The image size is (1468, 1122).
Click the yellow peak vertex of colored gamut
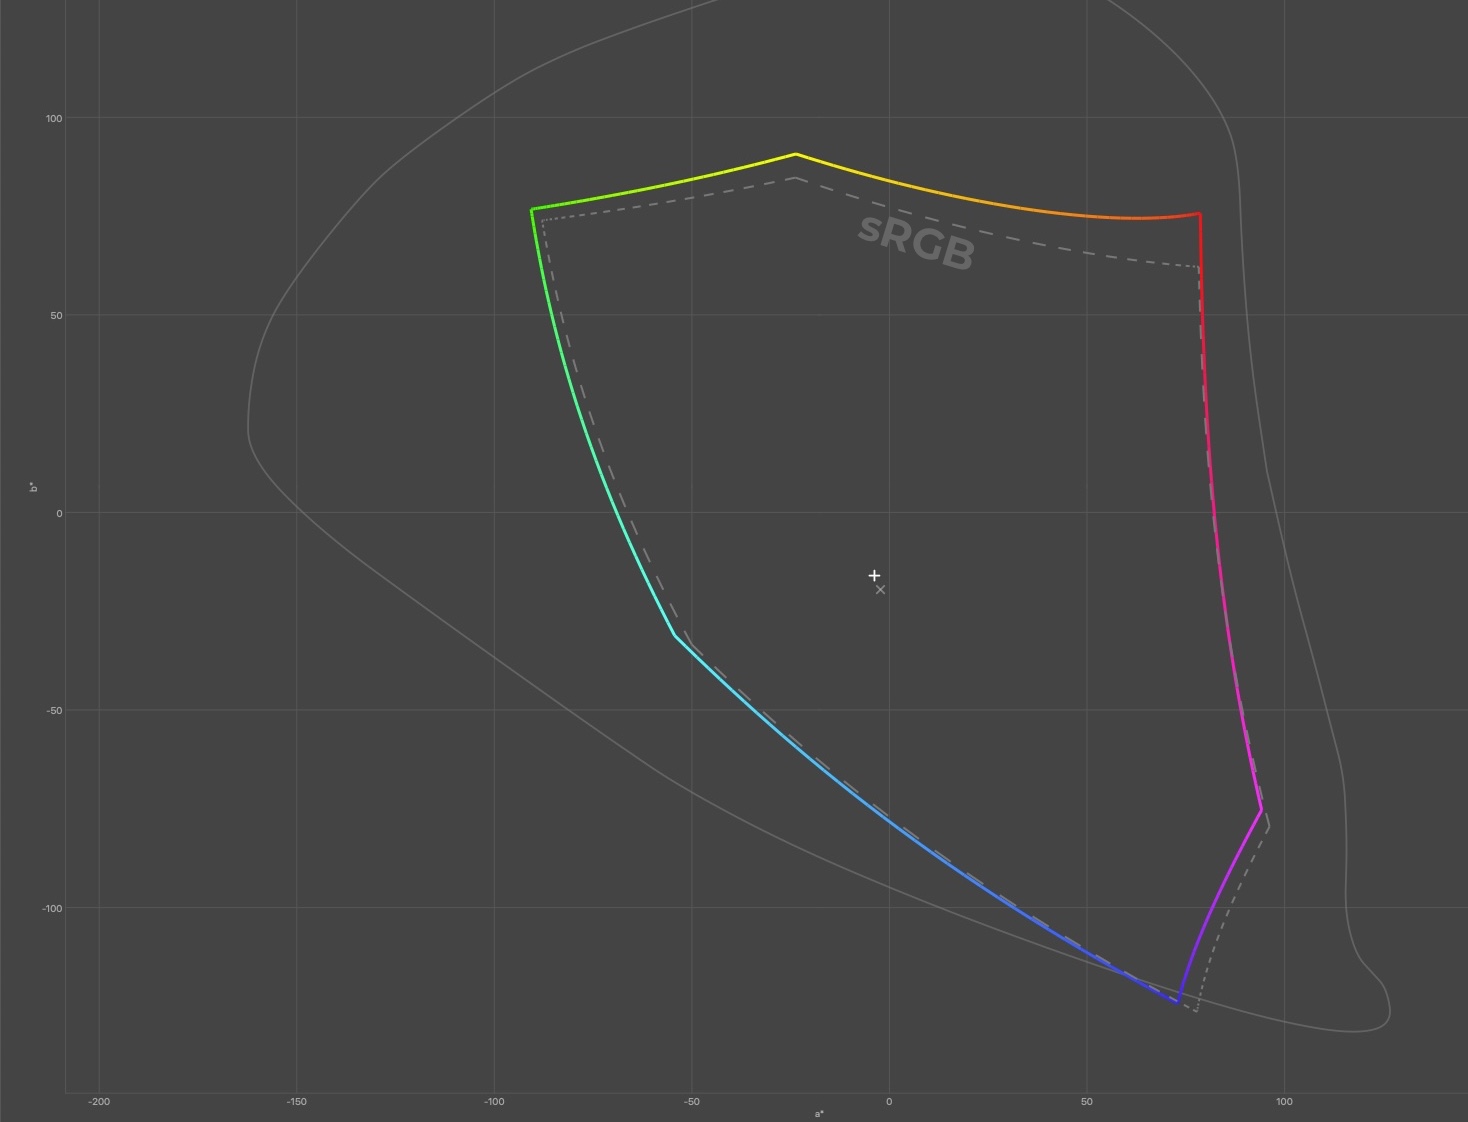click(795, 154)
